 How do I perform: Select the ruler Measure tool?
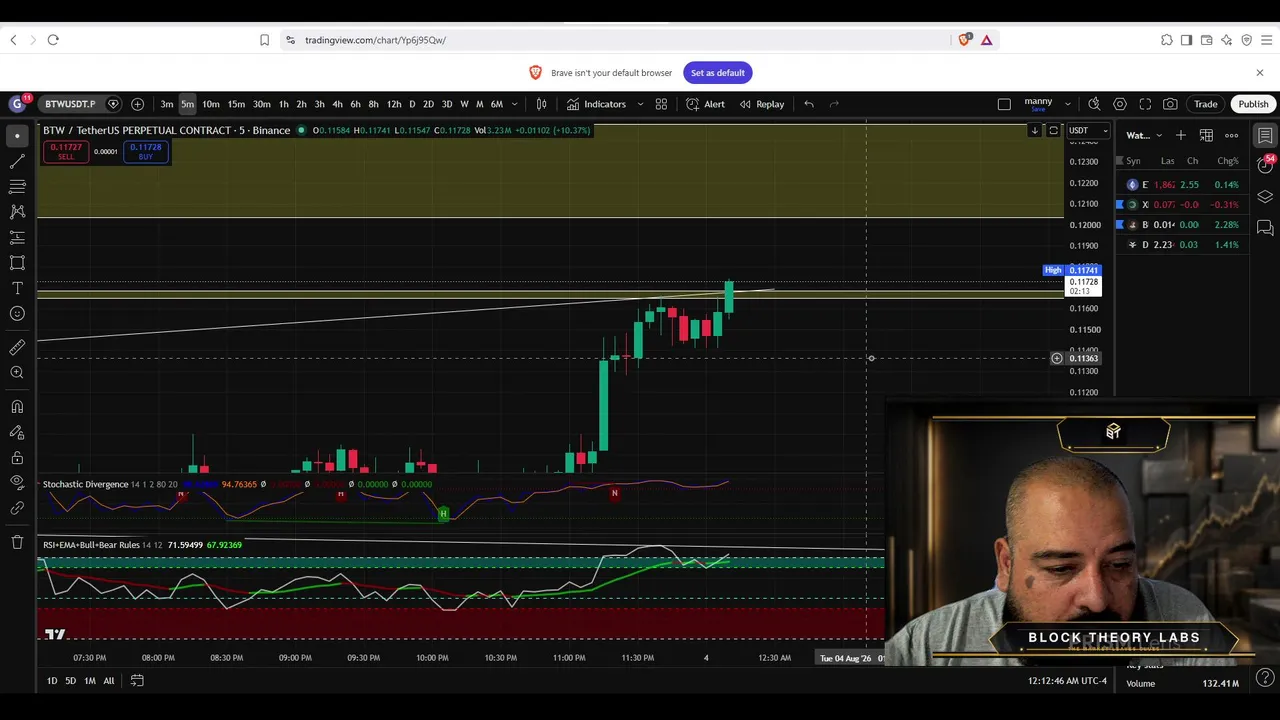(x=17, y=348)
